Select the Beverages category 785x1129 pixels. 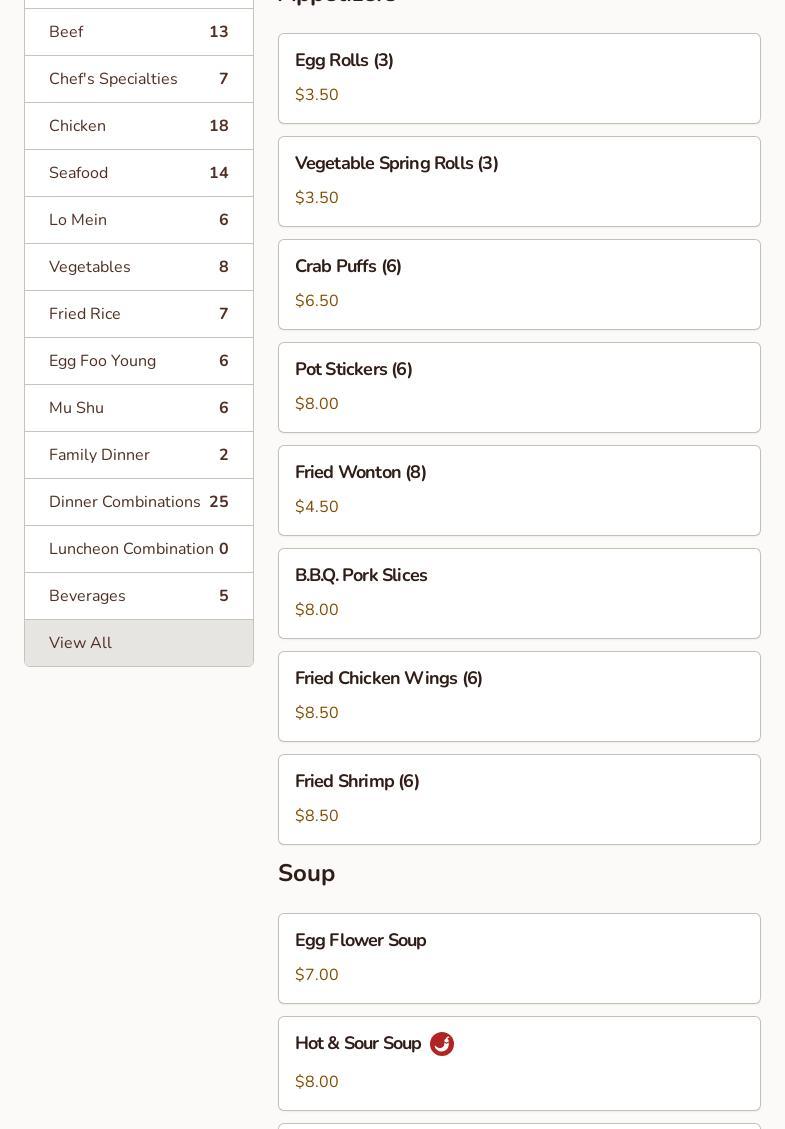coord(138,596)
